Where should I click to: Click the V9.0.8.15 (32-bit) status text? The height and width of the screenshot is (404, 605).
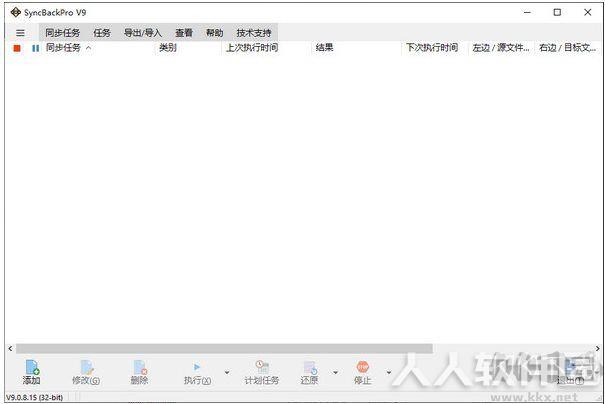(x=35, y=397)
